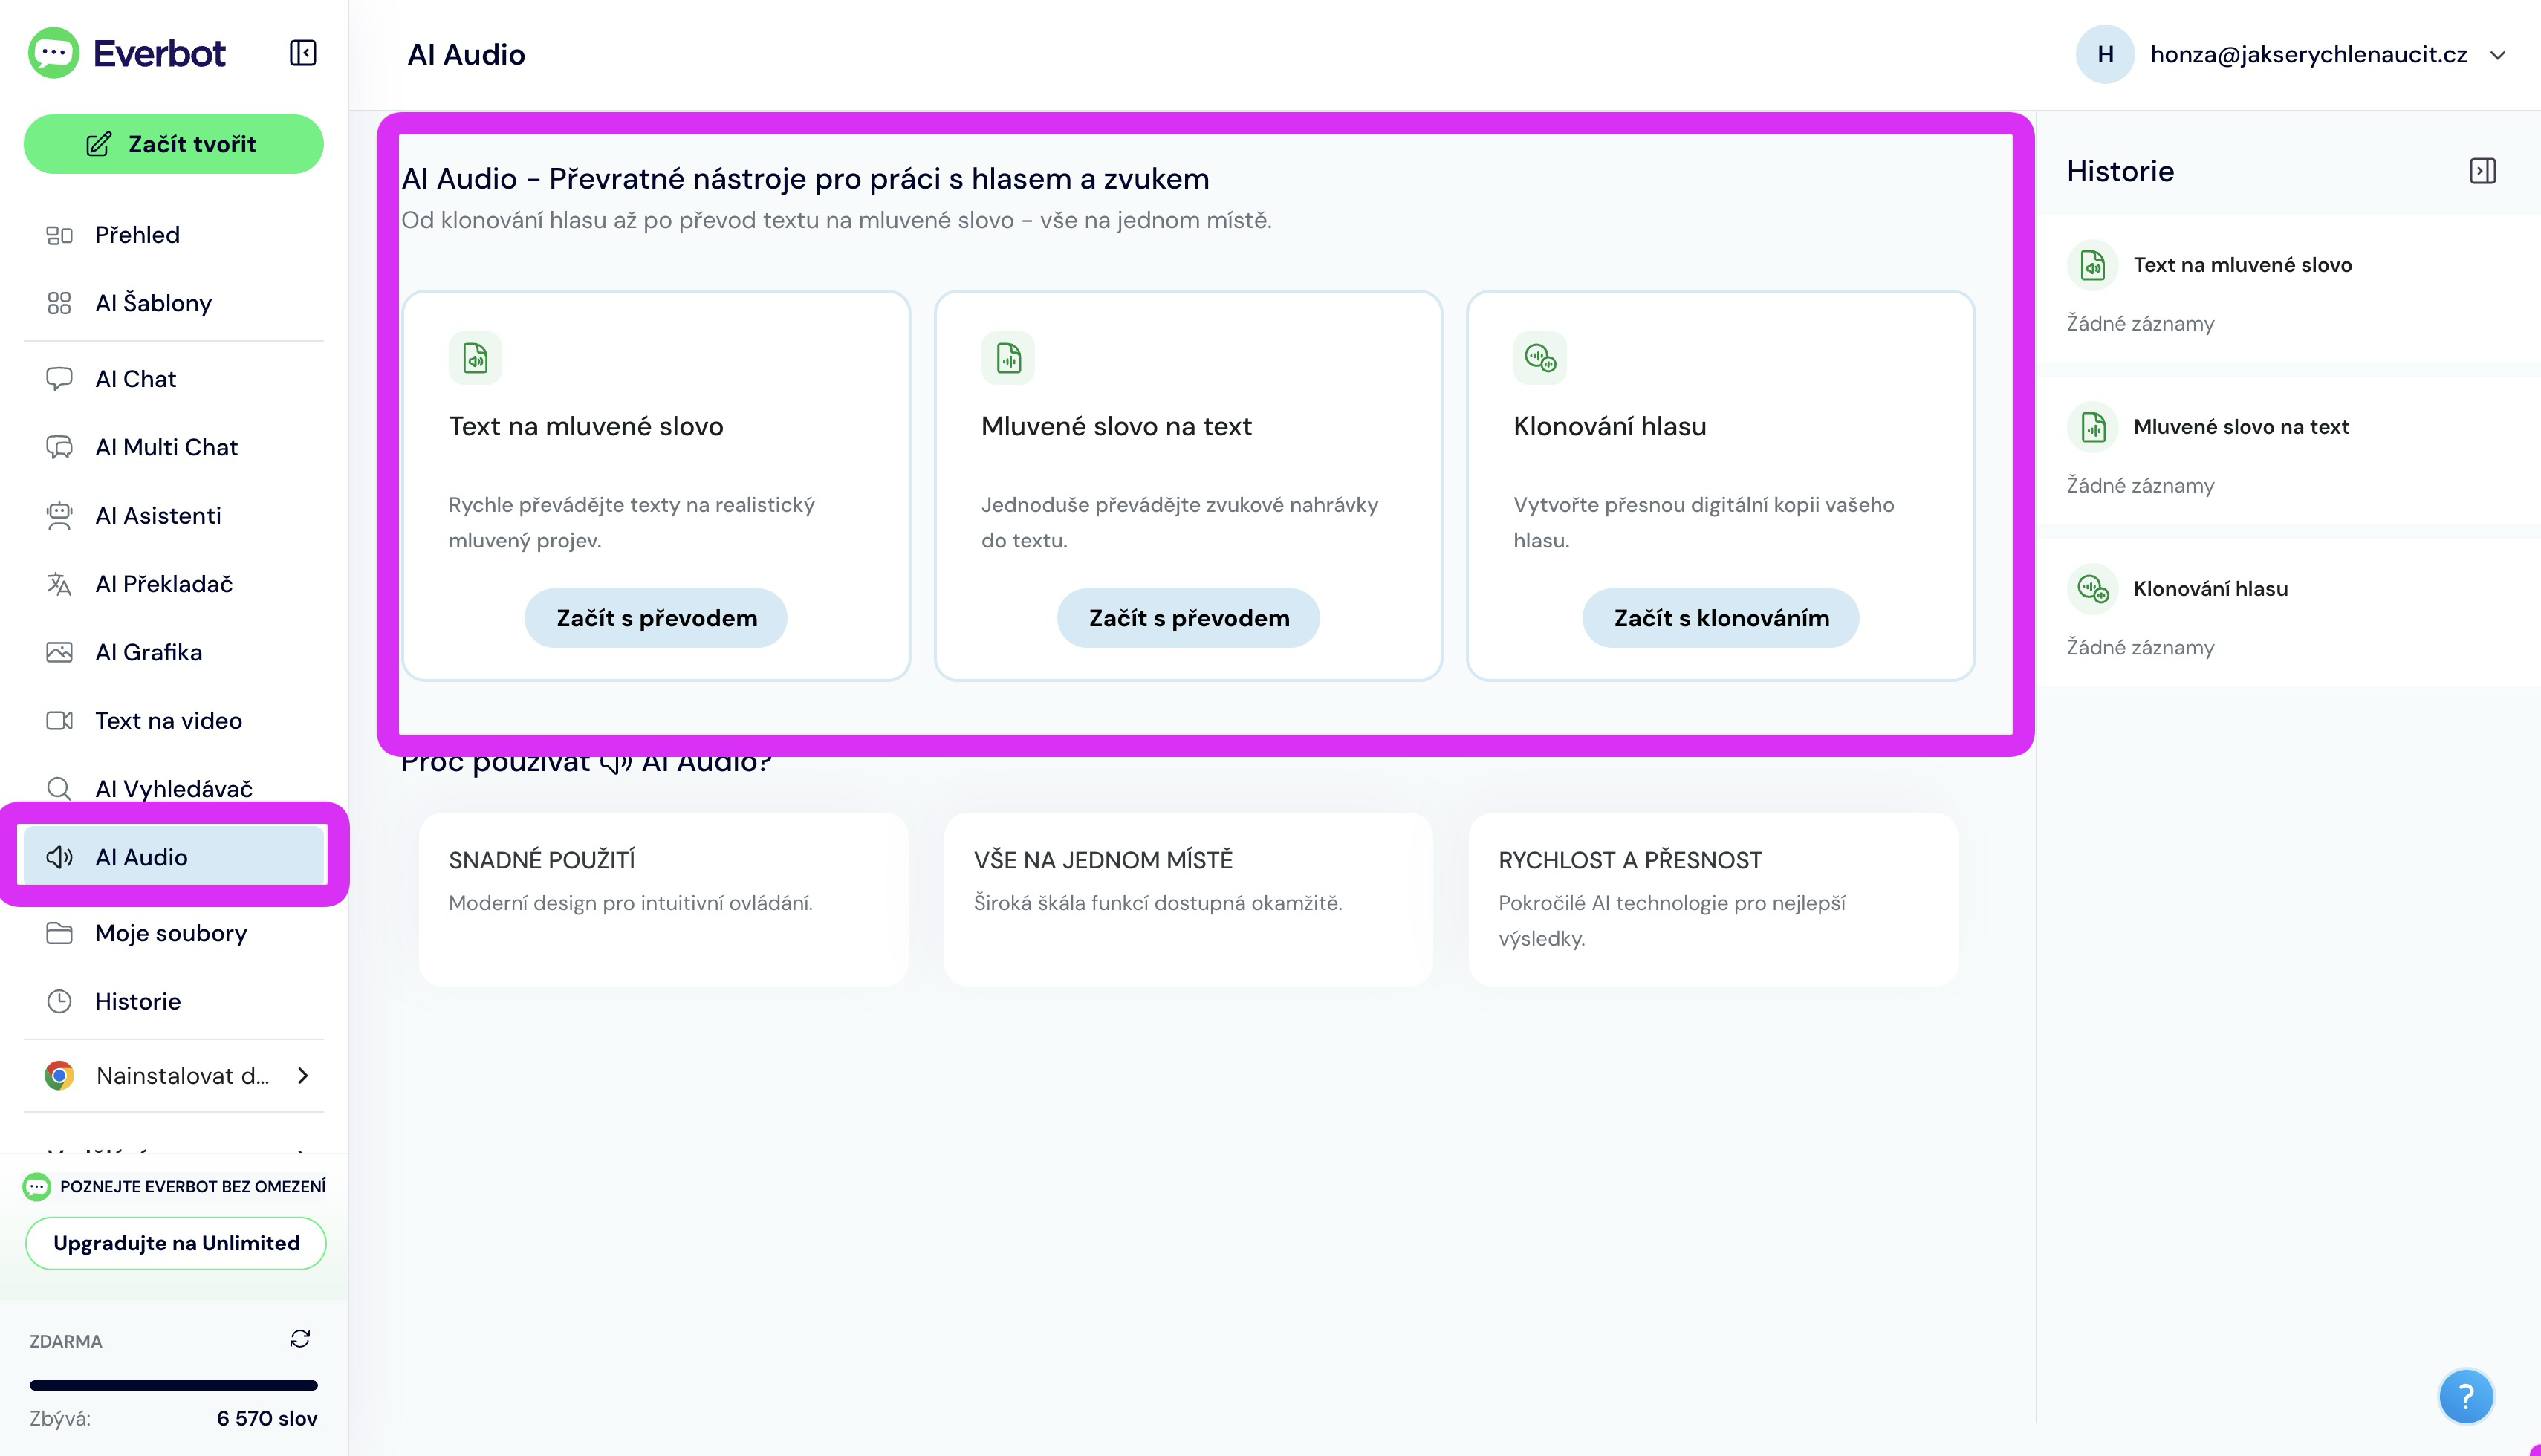
Task: Select the AI Audio speaker icon in sidebar
Action: [x=59, y=857]
